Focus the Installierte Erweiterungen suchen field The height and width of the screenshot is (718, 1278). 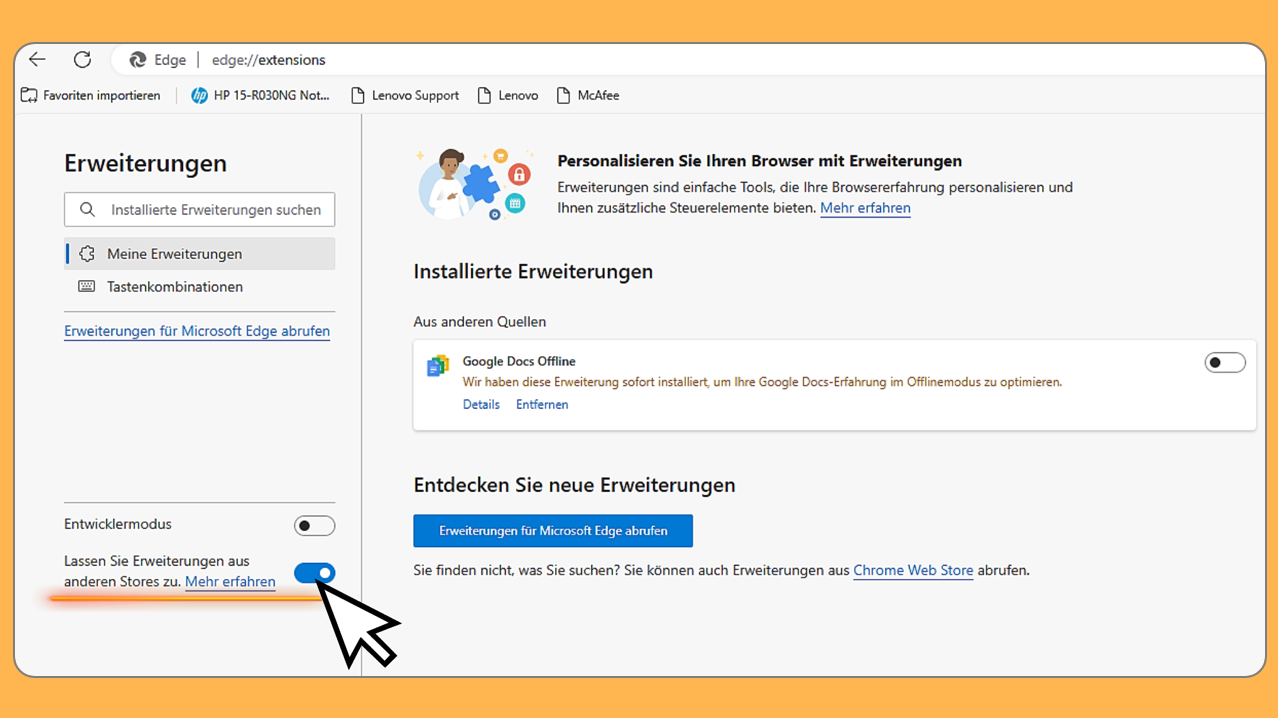pyautogui.click(x=199, y=210)
